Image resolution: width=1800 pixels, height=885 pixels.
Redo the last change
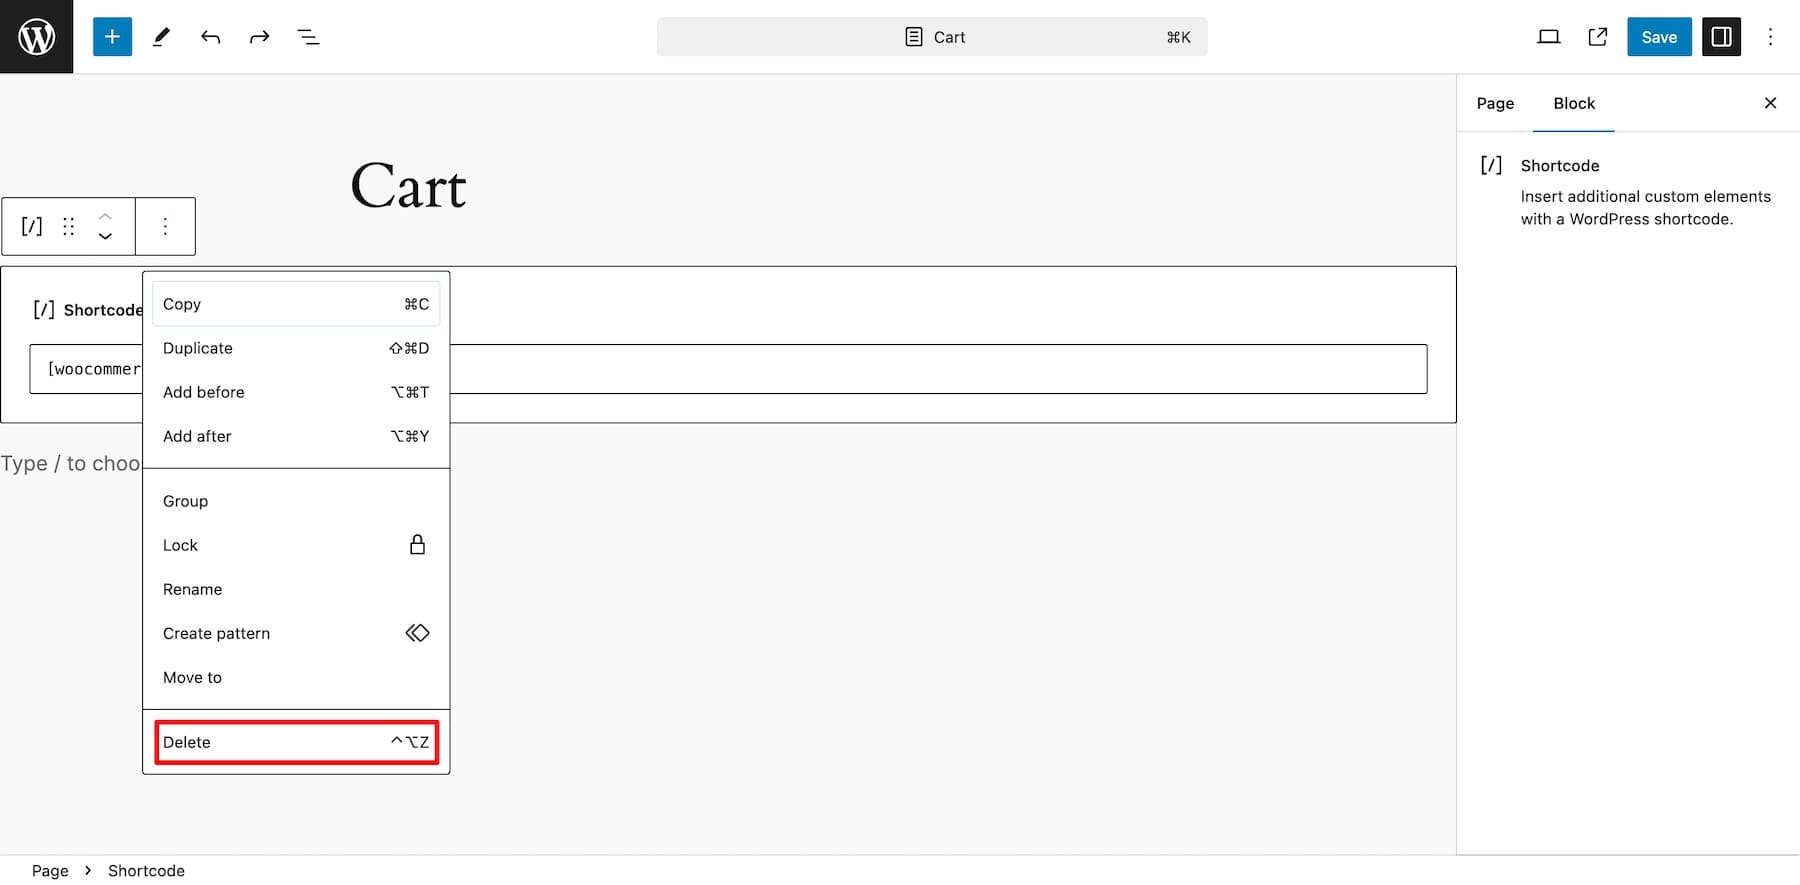point(259,36)
